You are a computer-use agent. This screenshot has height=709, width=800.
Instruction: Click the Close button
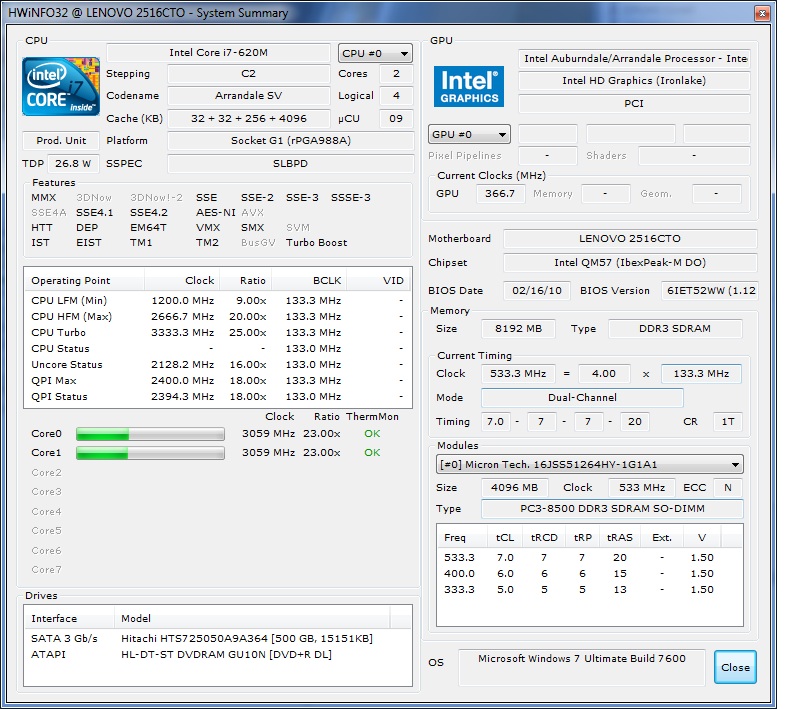[x=735, y=667]
